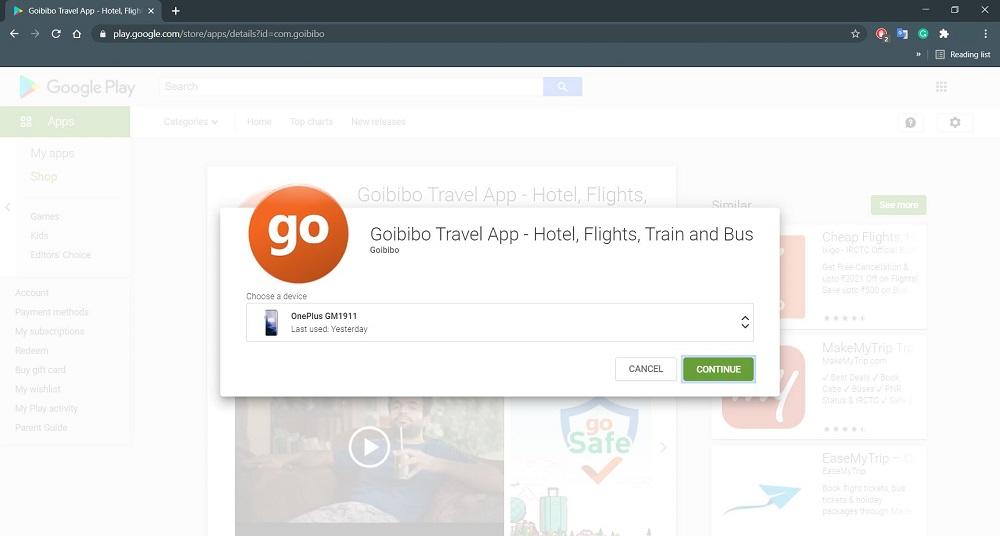Open My subscriptions
This screenshot has width=1000, height=536.
[50, 331]
